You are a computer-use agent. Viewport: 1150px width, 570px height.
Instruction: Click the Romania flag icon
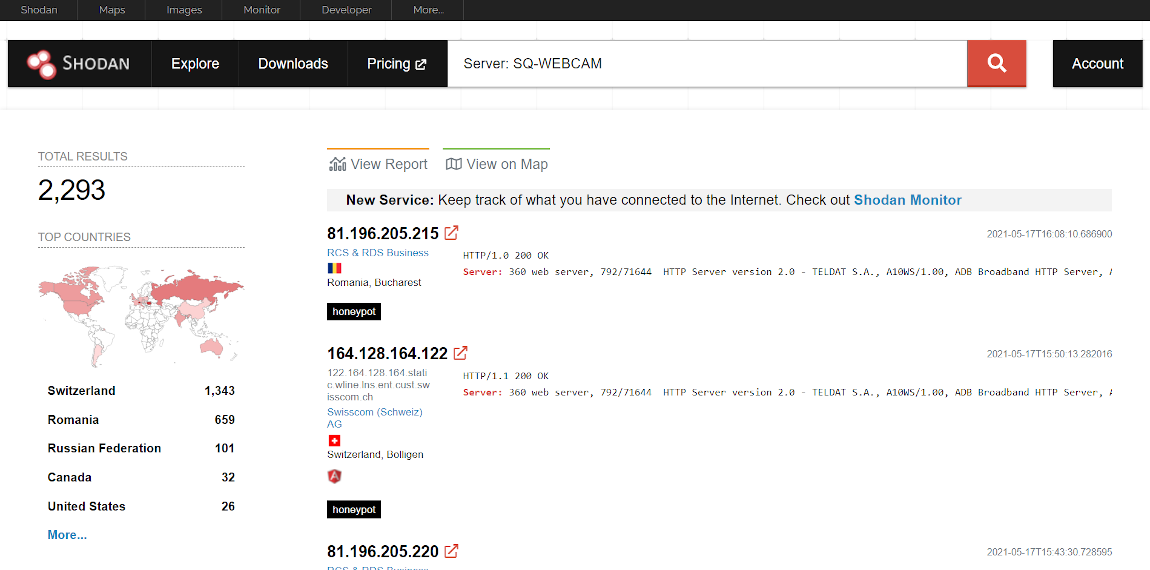point(334,268)
